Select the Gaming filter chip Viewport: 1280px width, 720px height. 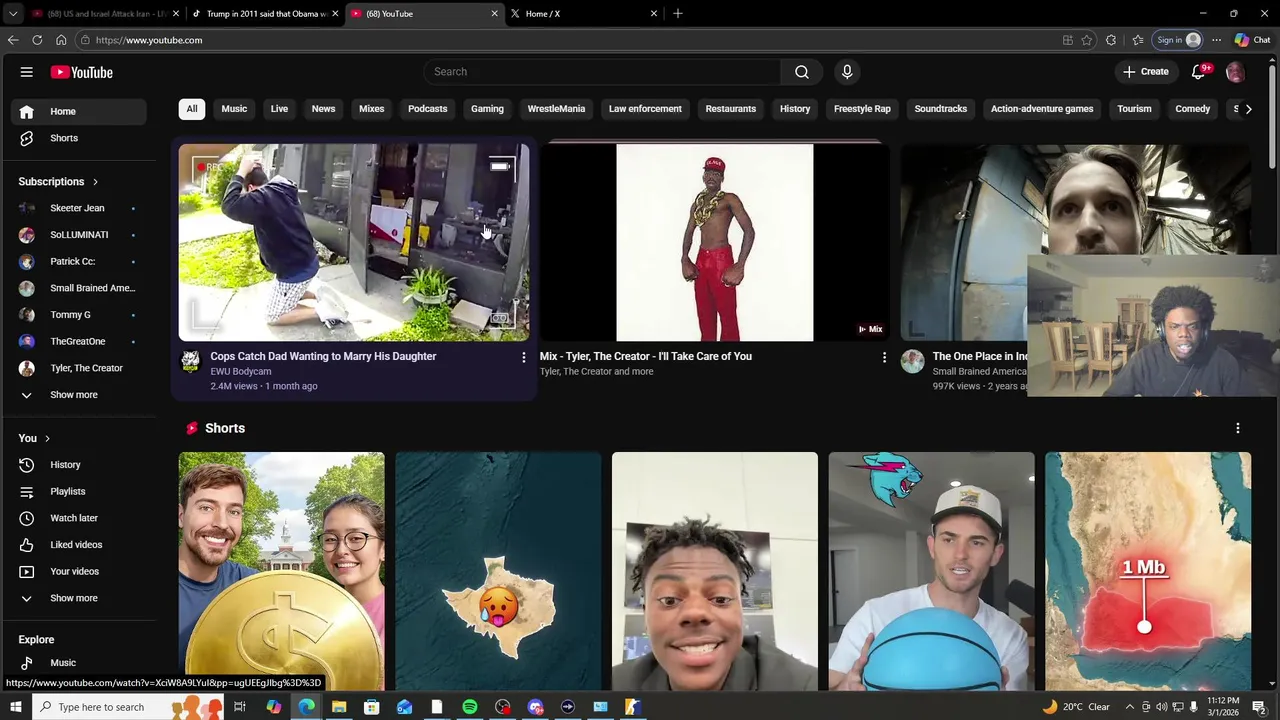[487, 109]
